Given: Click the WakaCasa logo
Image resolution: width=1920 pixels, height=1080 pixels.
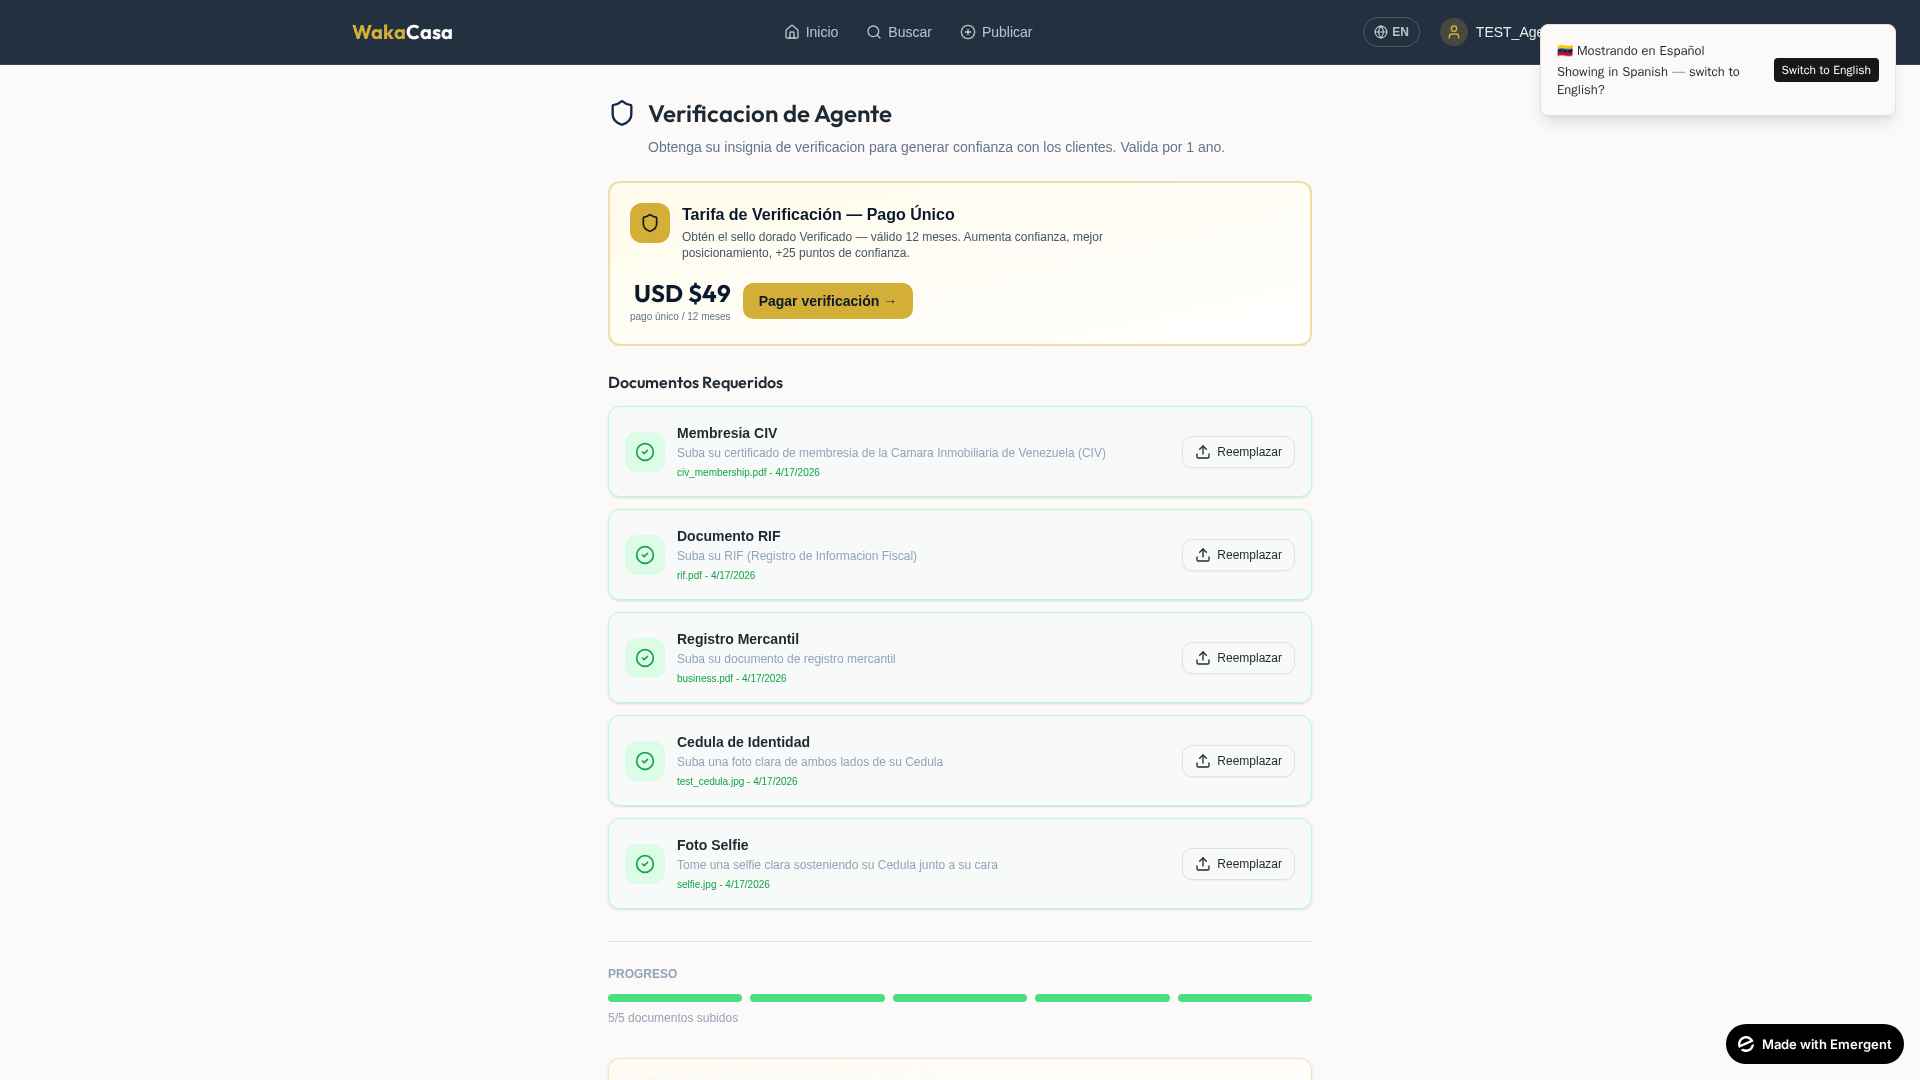Looking at the screenshot, I should [402, 32].
